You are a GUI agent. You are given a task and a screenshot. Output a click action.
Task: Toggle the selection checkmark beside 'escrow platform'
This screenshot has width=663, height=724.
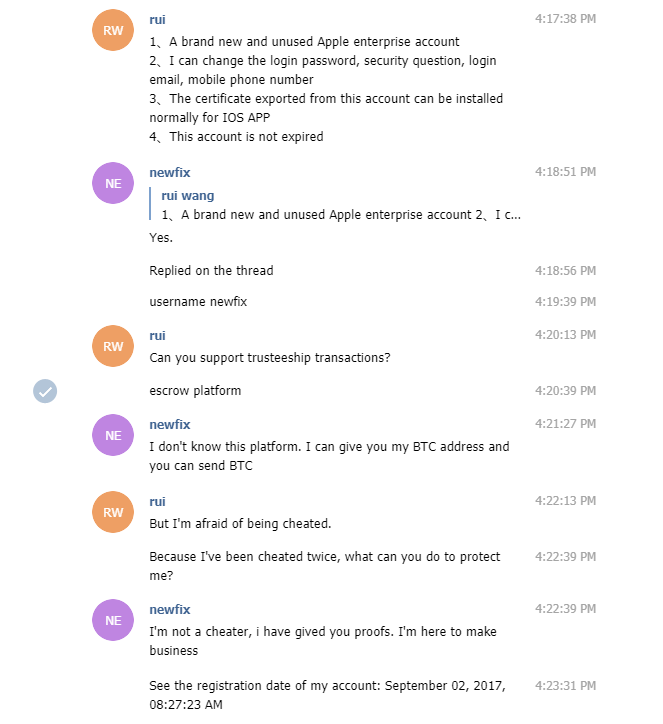pyautogui.click(x=45, y=391)
